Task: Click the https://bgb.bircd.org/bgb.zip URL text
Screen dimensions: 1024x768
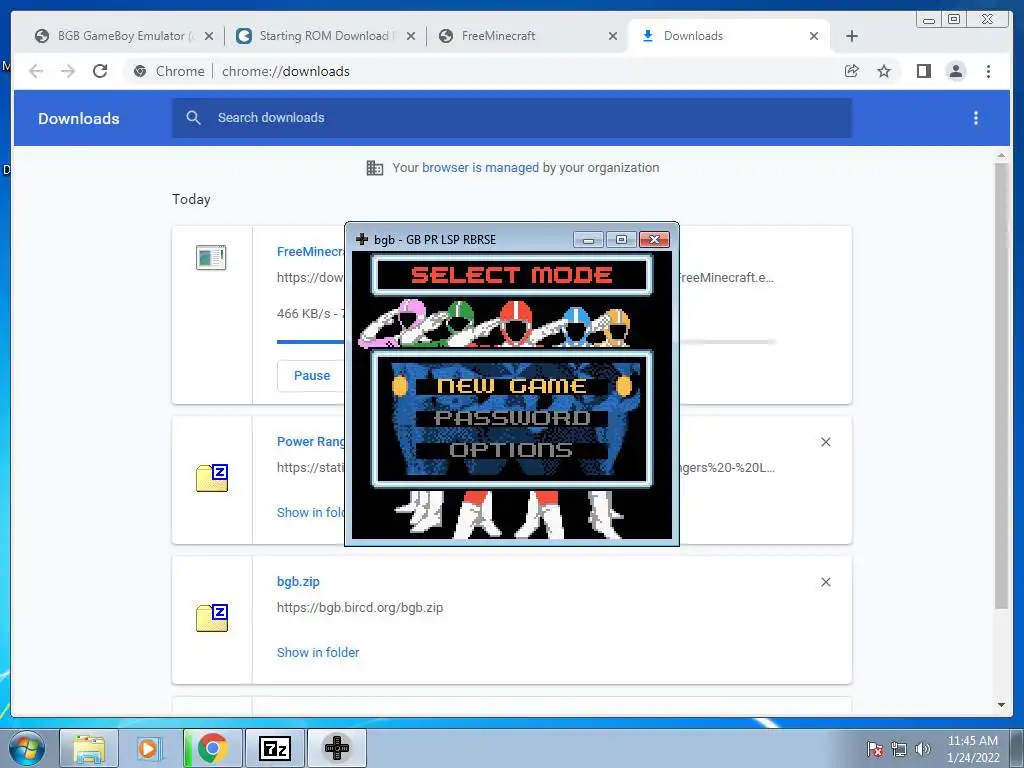Action: [360, 607]
